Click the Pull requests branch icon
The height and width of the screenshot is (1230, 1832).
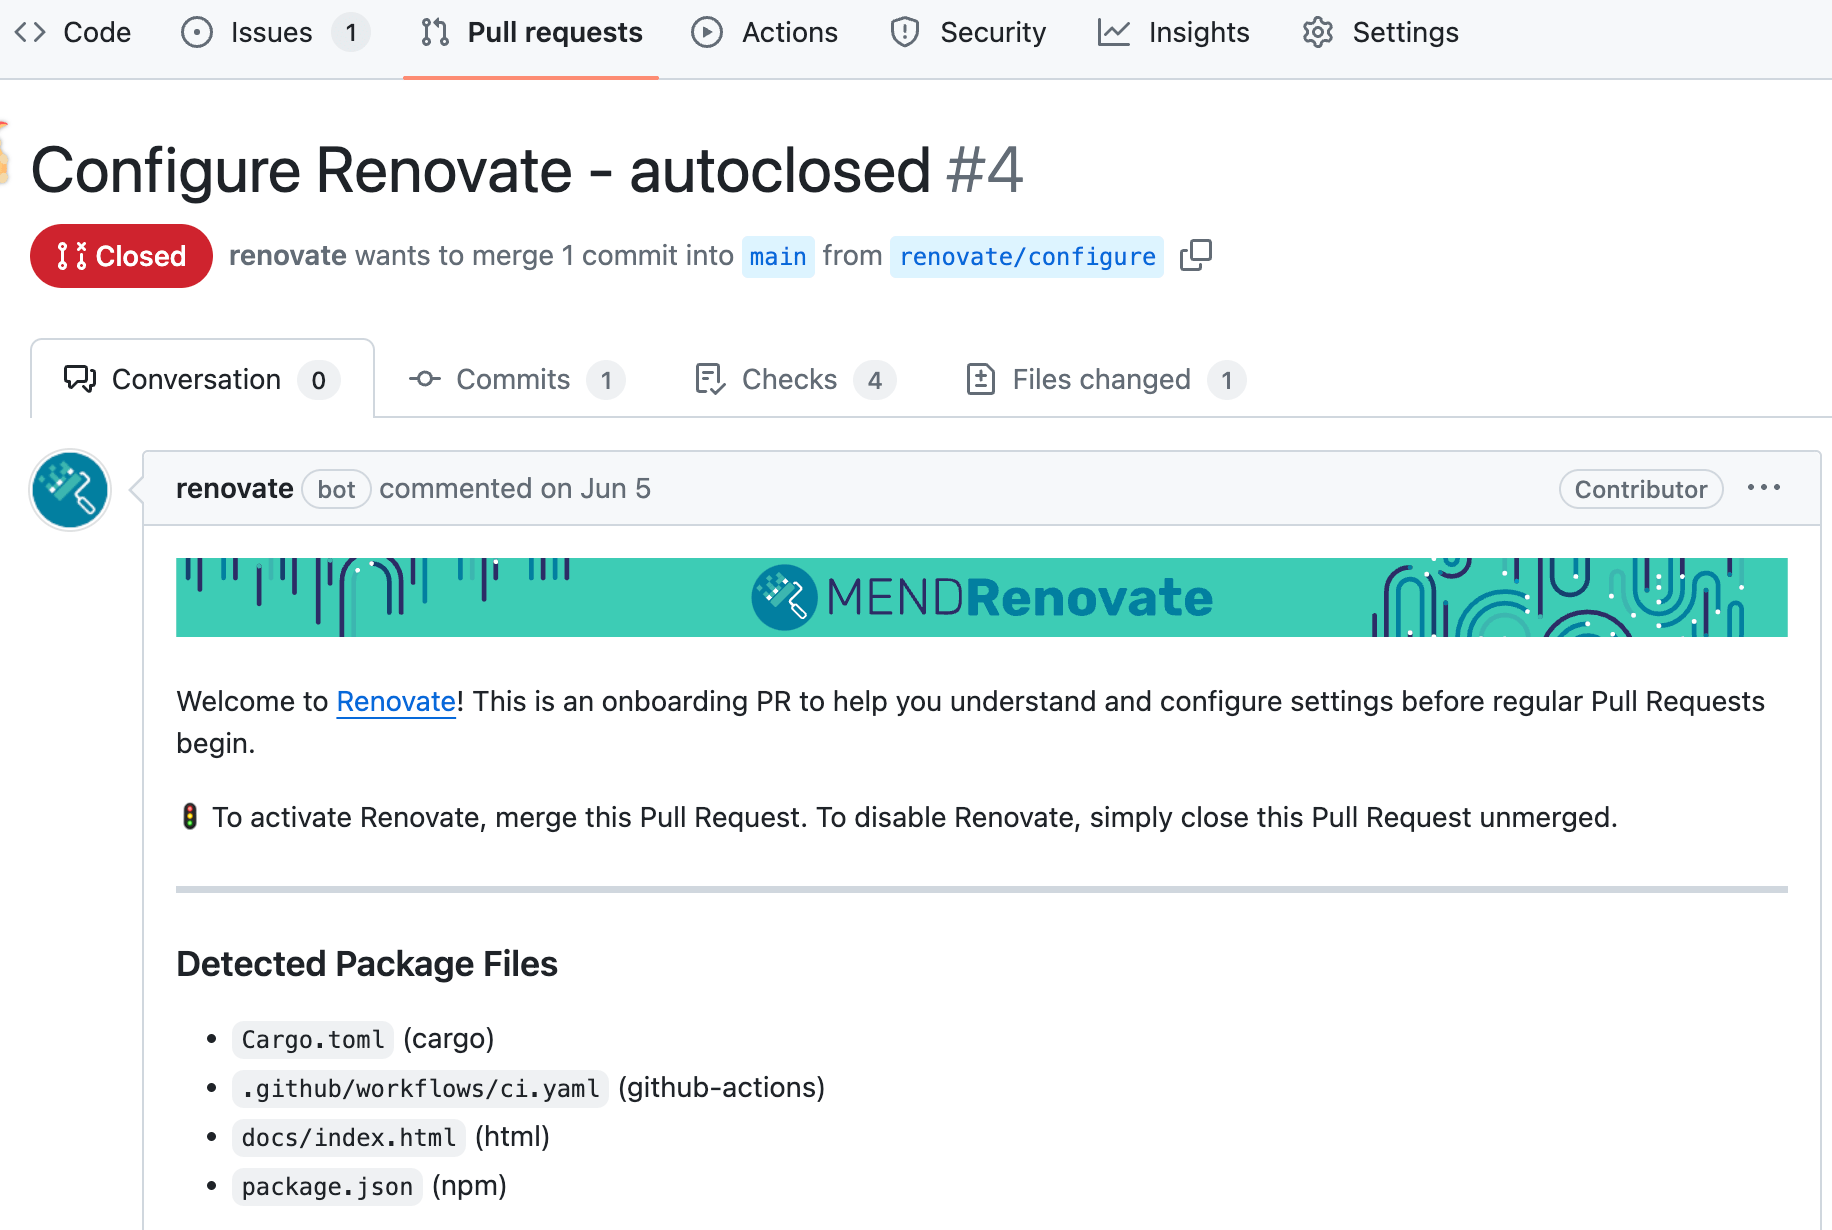435,32
